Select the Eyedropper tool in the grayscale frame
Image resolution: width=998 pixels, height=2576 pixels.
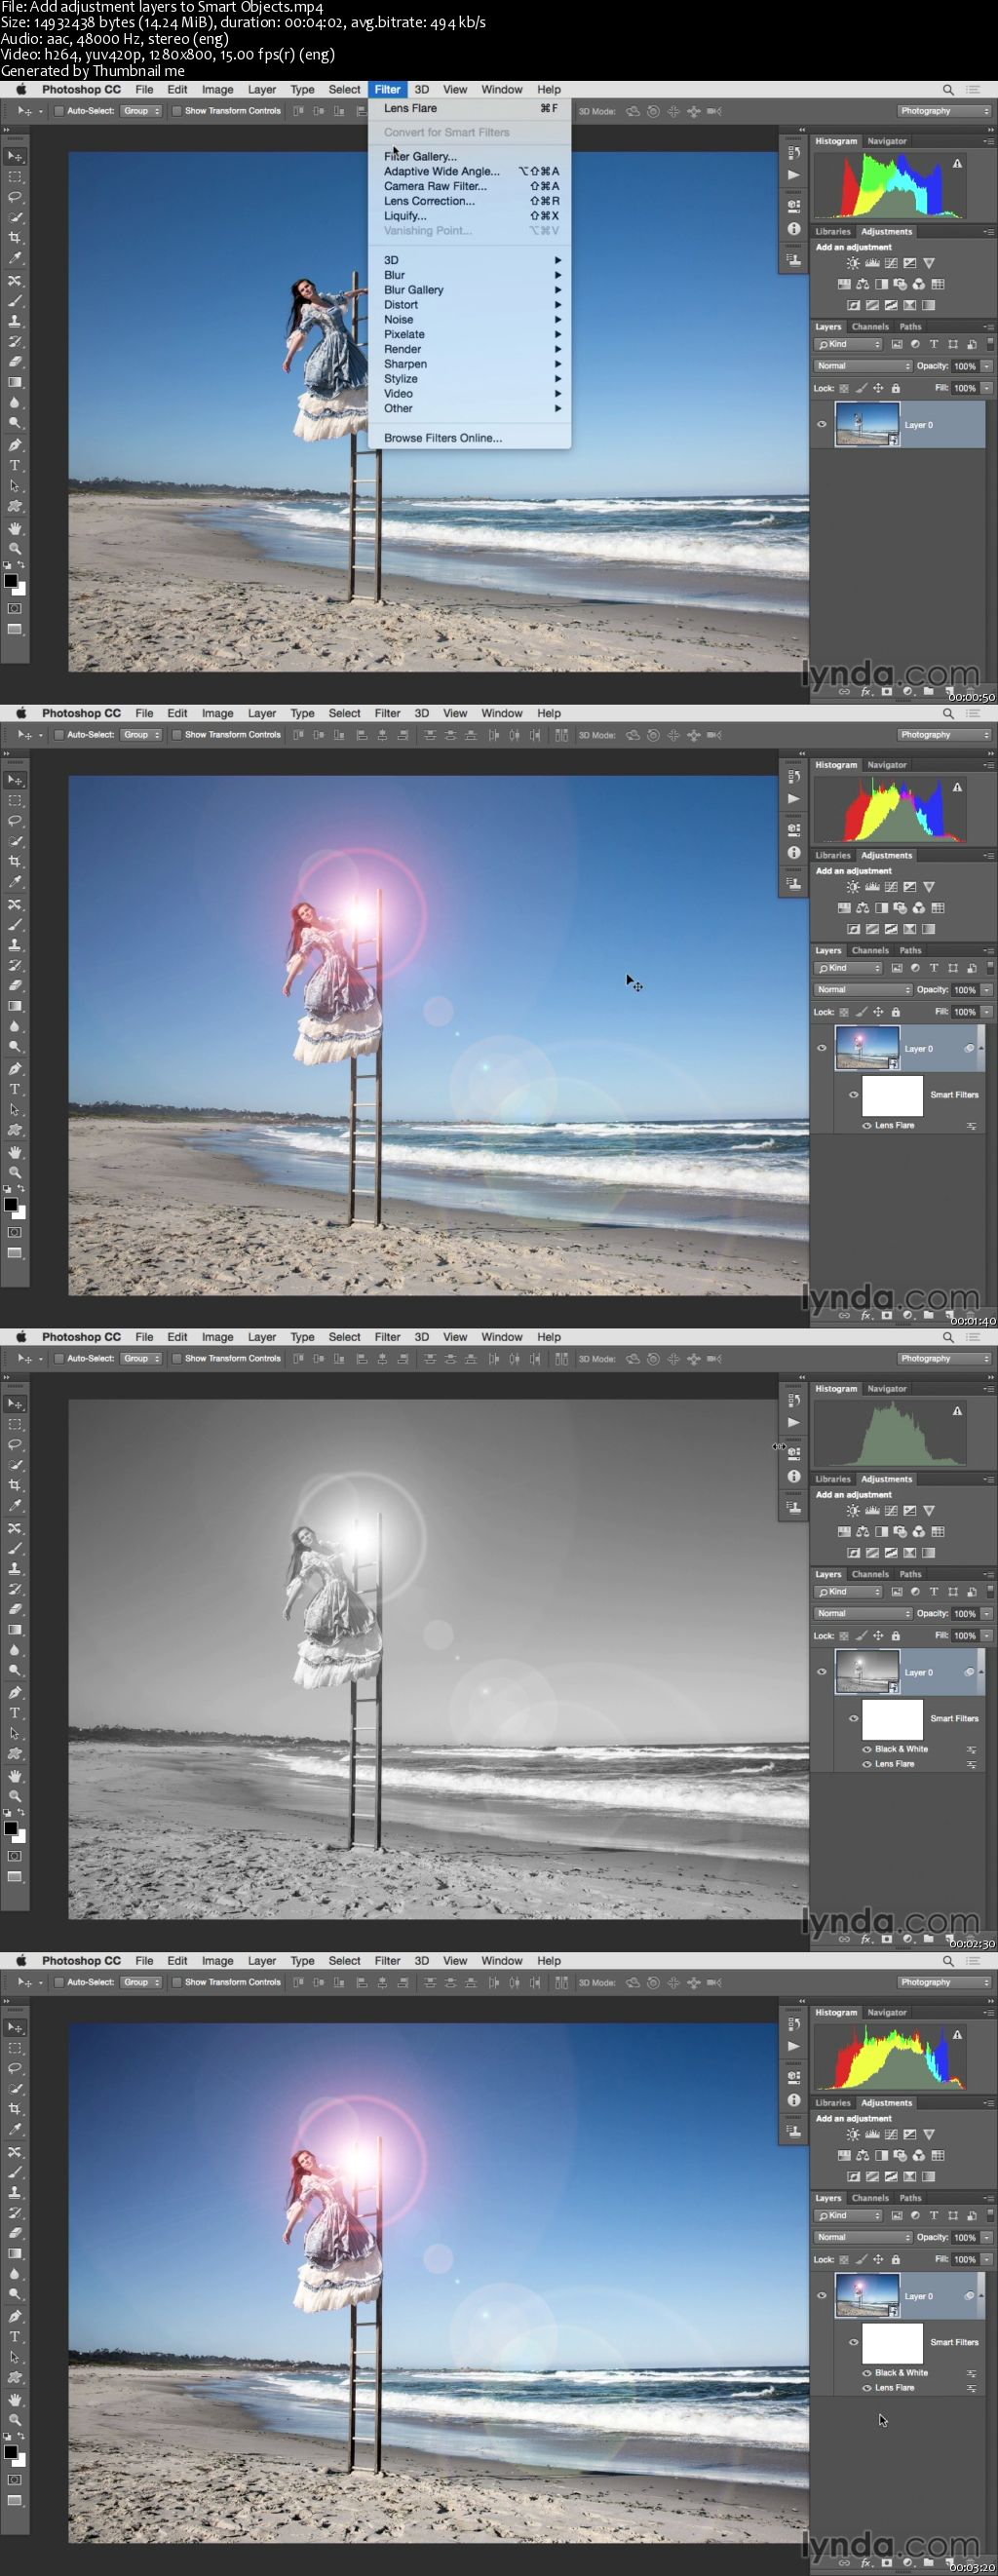click(x=15, y=1505)
